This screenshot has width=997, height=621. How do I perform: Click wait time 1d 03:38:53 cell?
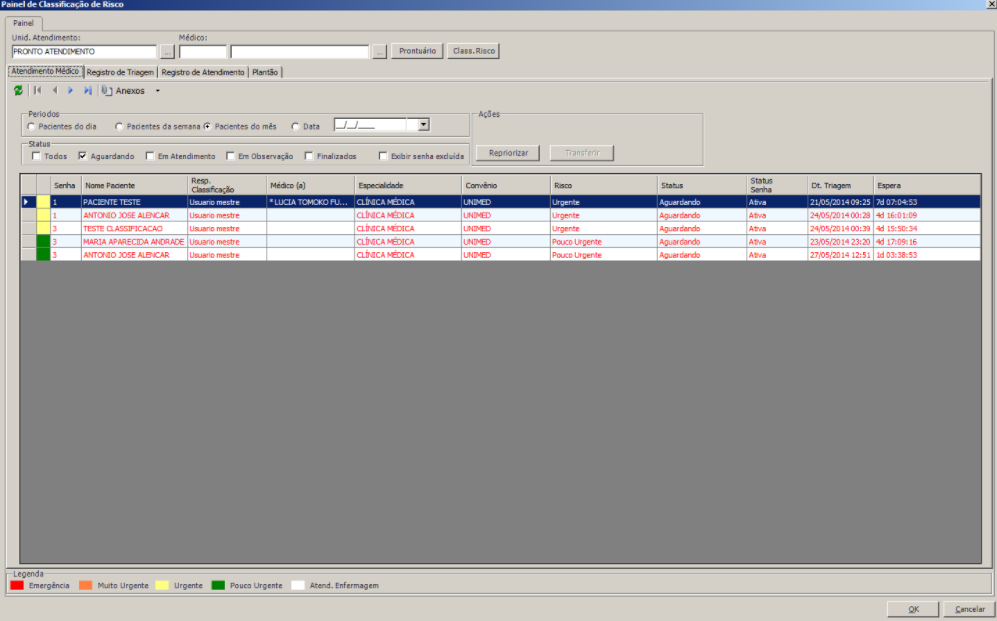click(x=927, y=255)
